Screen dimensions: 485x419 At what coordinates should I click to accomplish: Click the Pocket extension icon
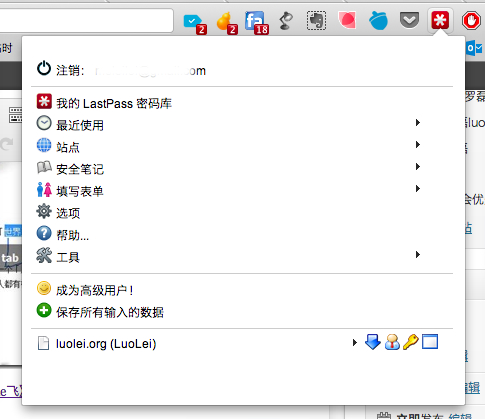click(409, 20)
